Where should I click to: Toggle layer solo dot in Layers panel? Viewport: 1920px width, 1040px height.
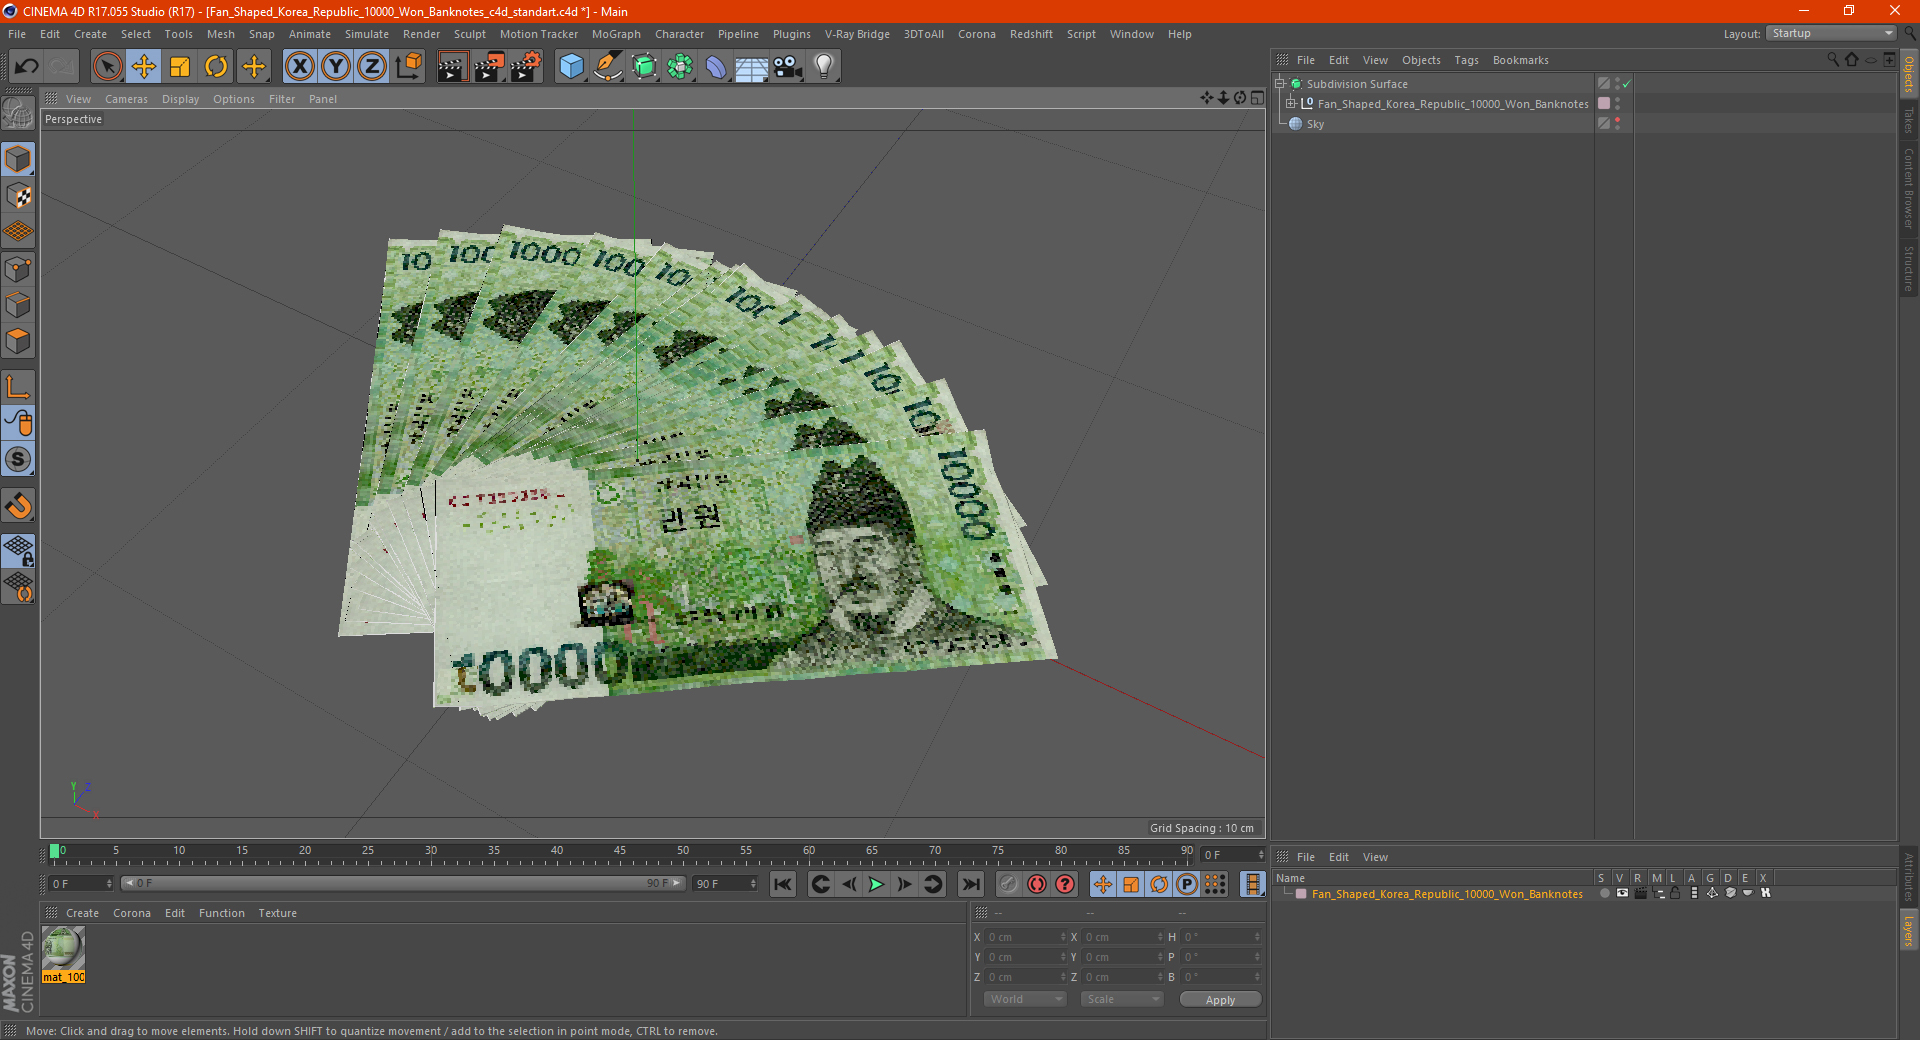tap(1604, 894)
